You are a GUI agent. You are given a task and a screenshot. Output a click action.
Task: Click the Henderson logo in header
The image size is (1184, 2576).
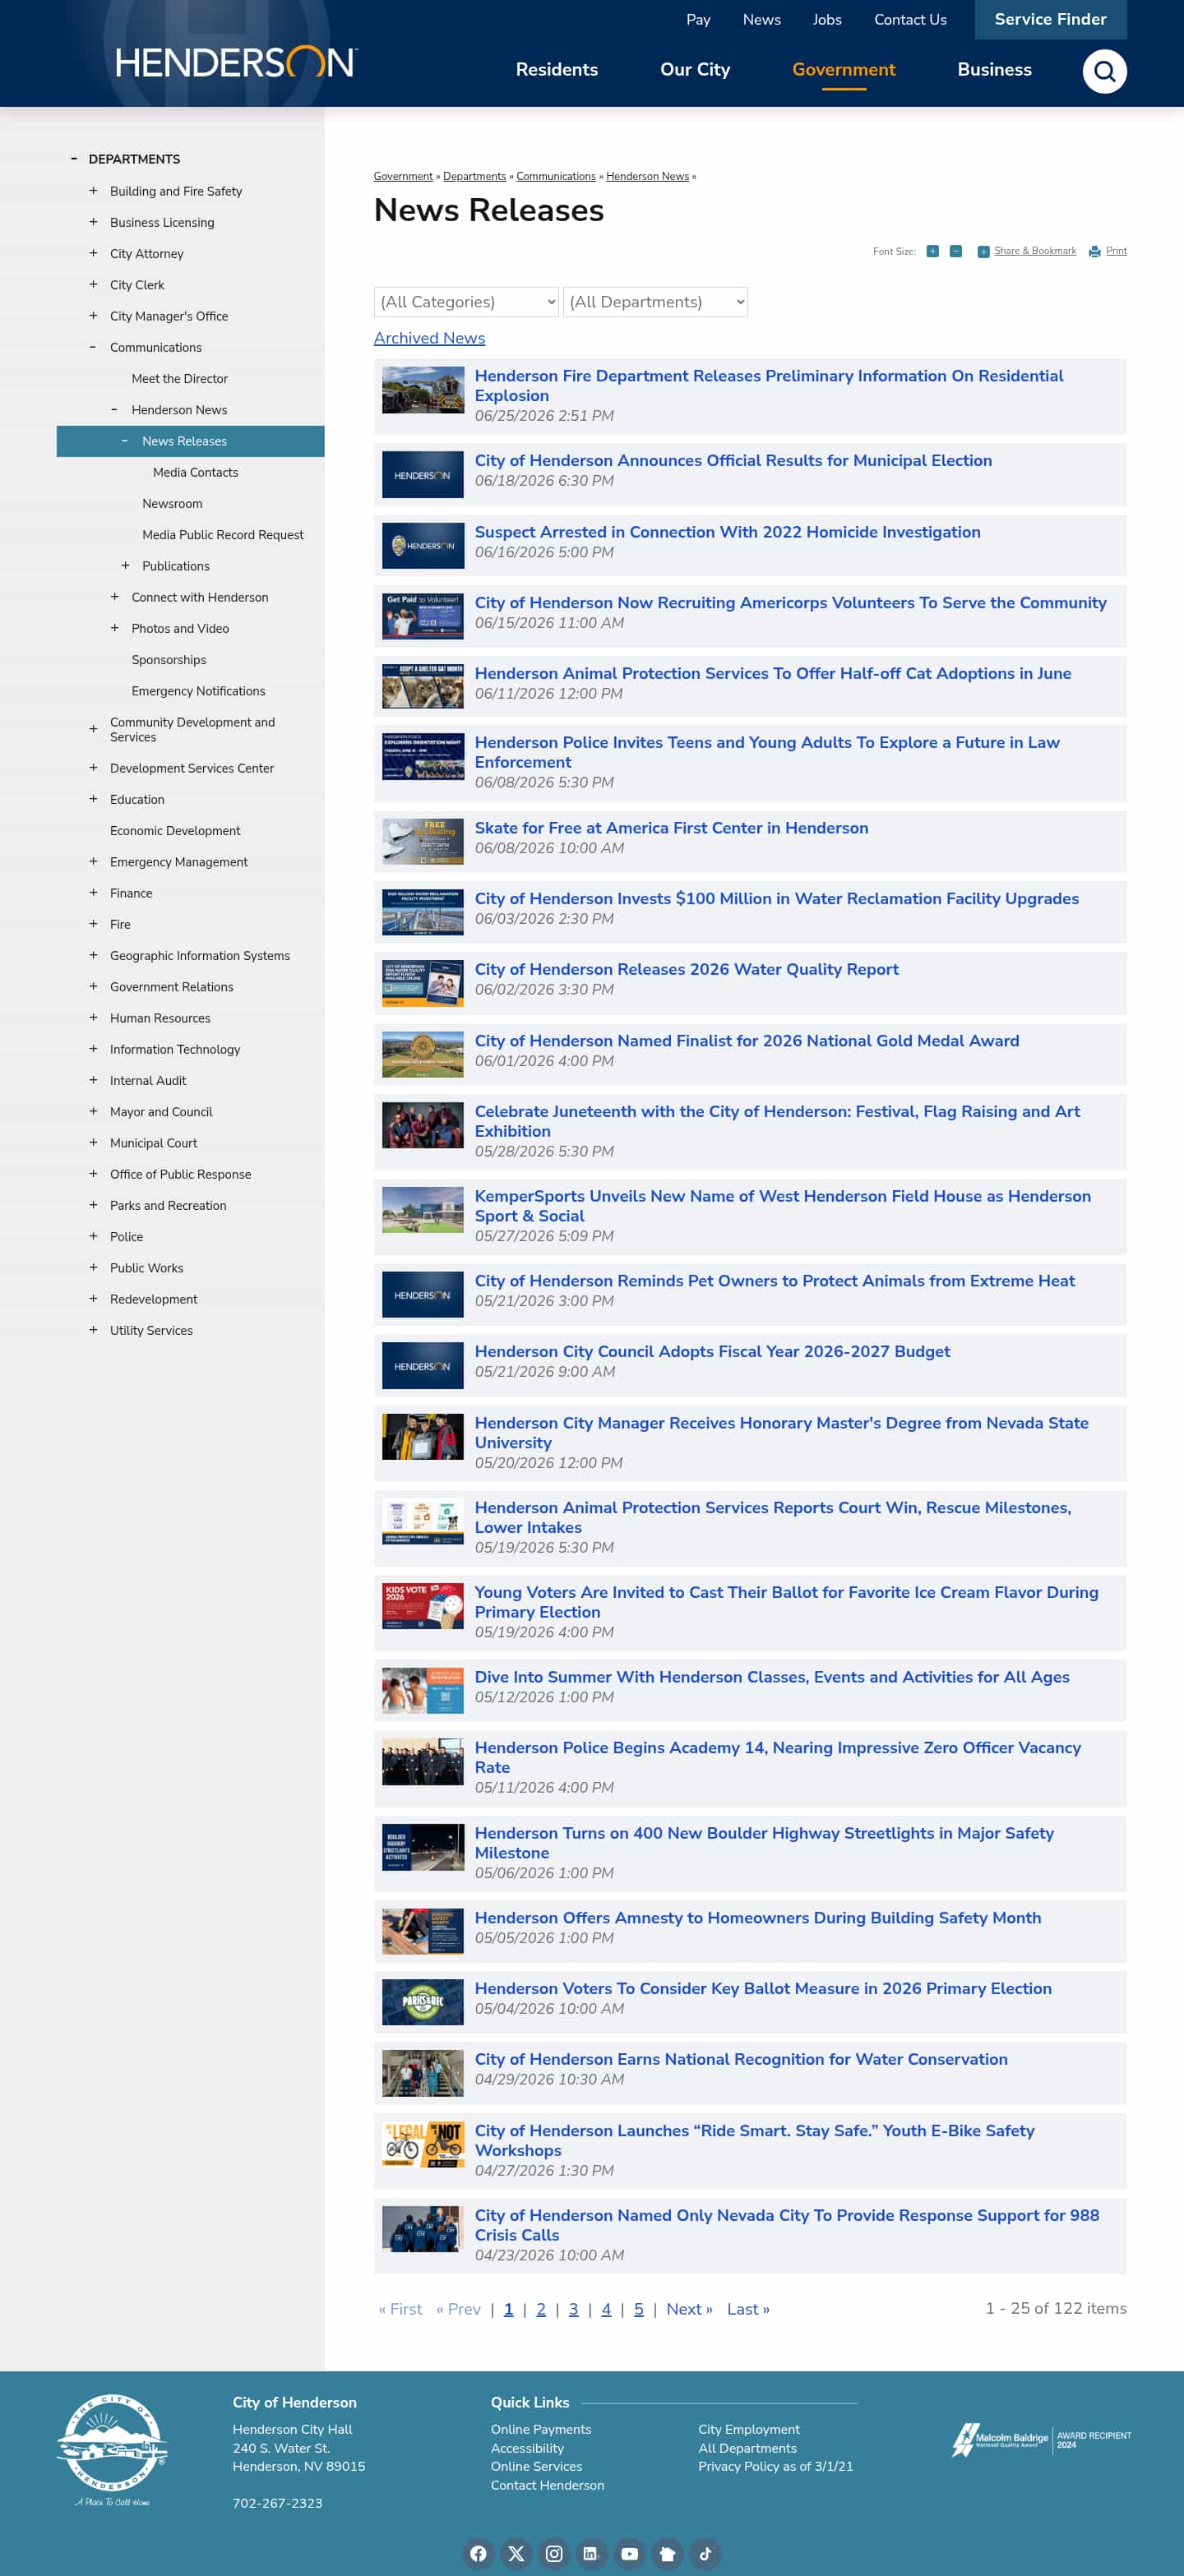point(236,63)
